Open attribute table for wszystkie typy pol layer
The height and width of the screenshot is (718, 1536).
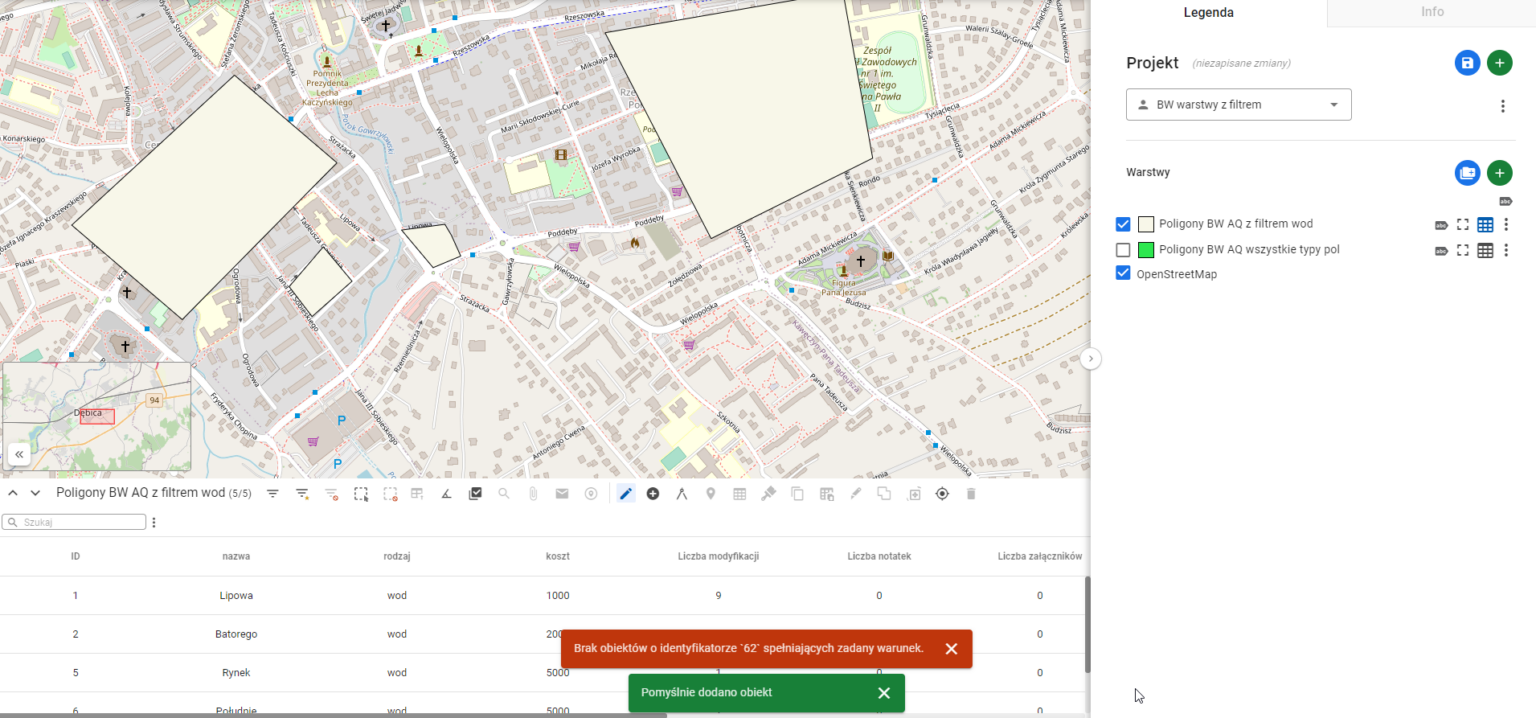[x=1485, y=250]
